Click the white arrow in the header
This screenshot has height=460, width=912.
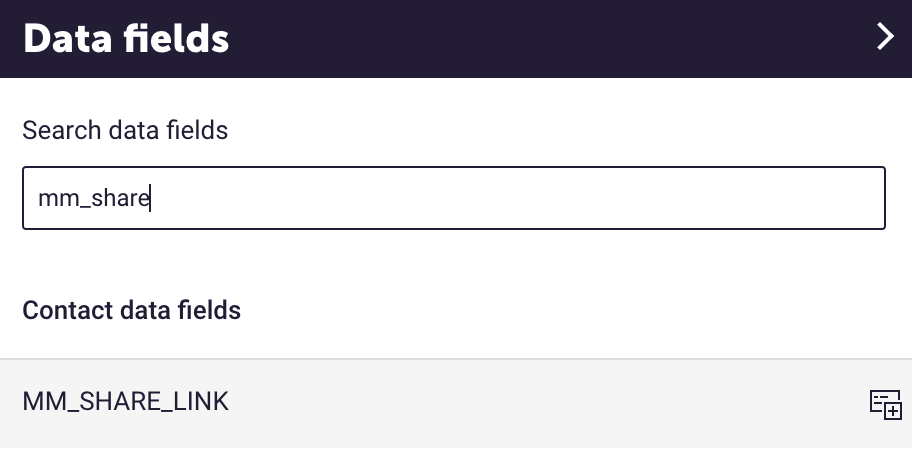click(885, 37)
